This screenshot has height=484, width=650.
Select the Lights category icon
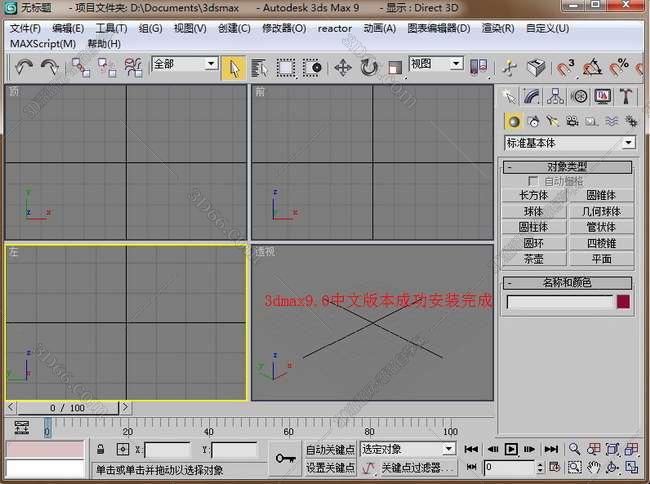click(x=553, y=121)
